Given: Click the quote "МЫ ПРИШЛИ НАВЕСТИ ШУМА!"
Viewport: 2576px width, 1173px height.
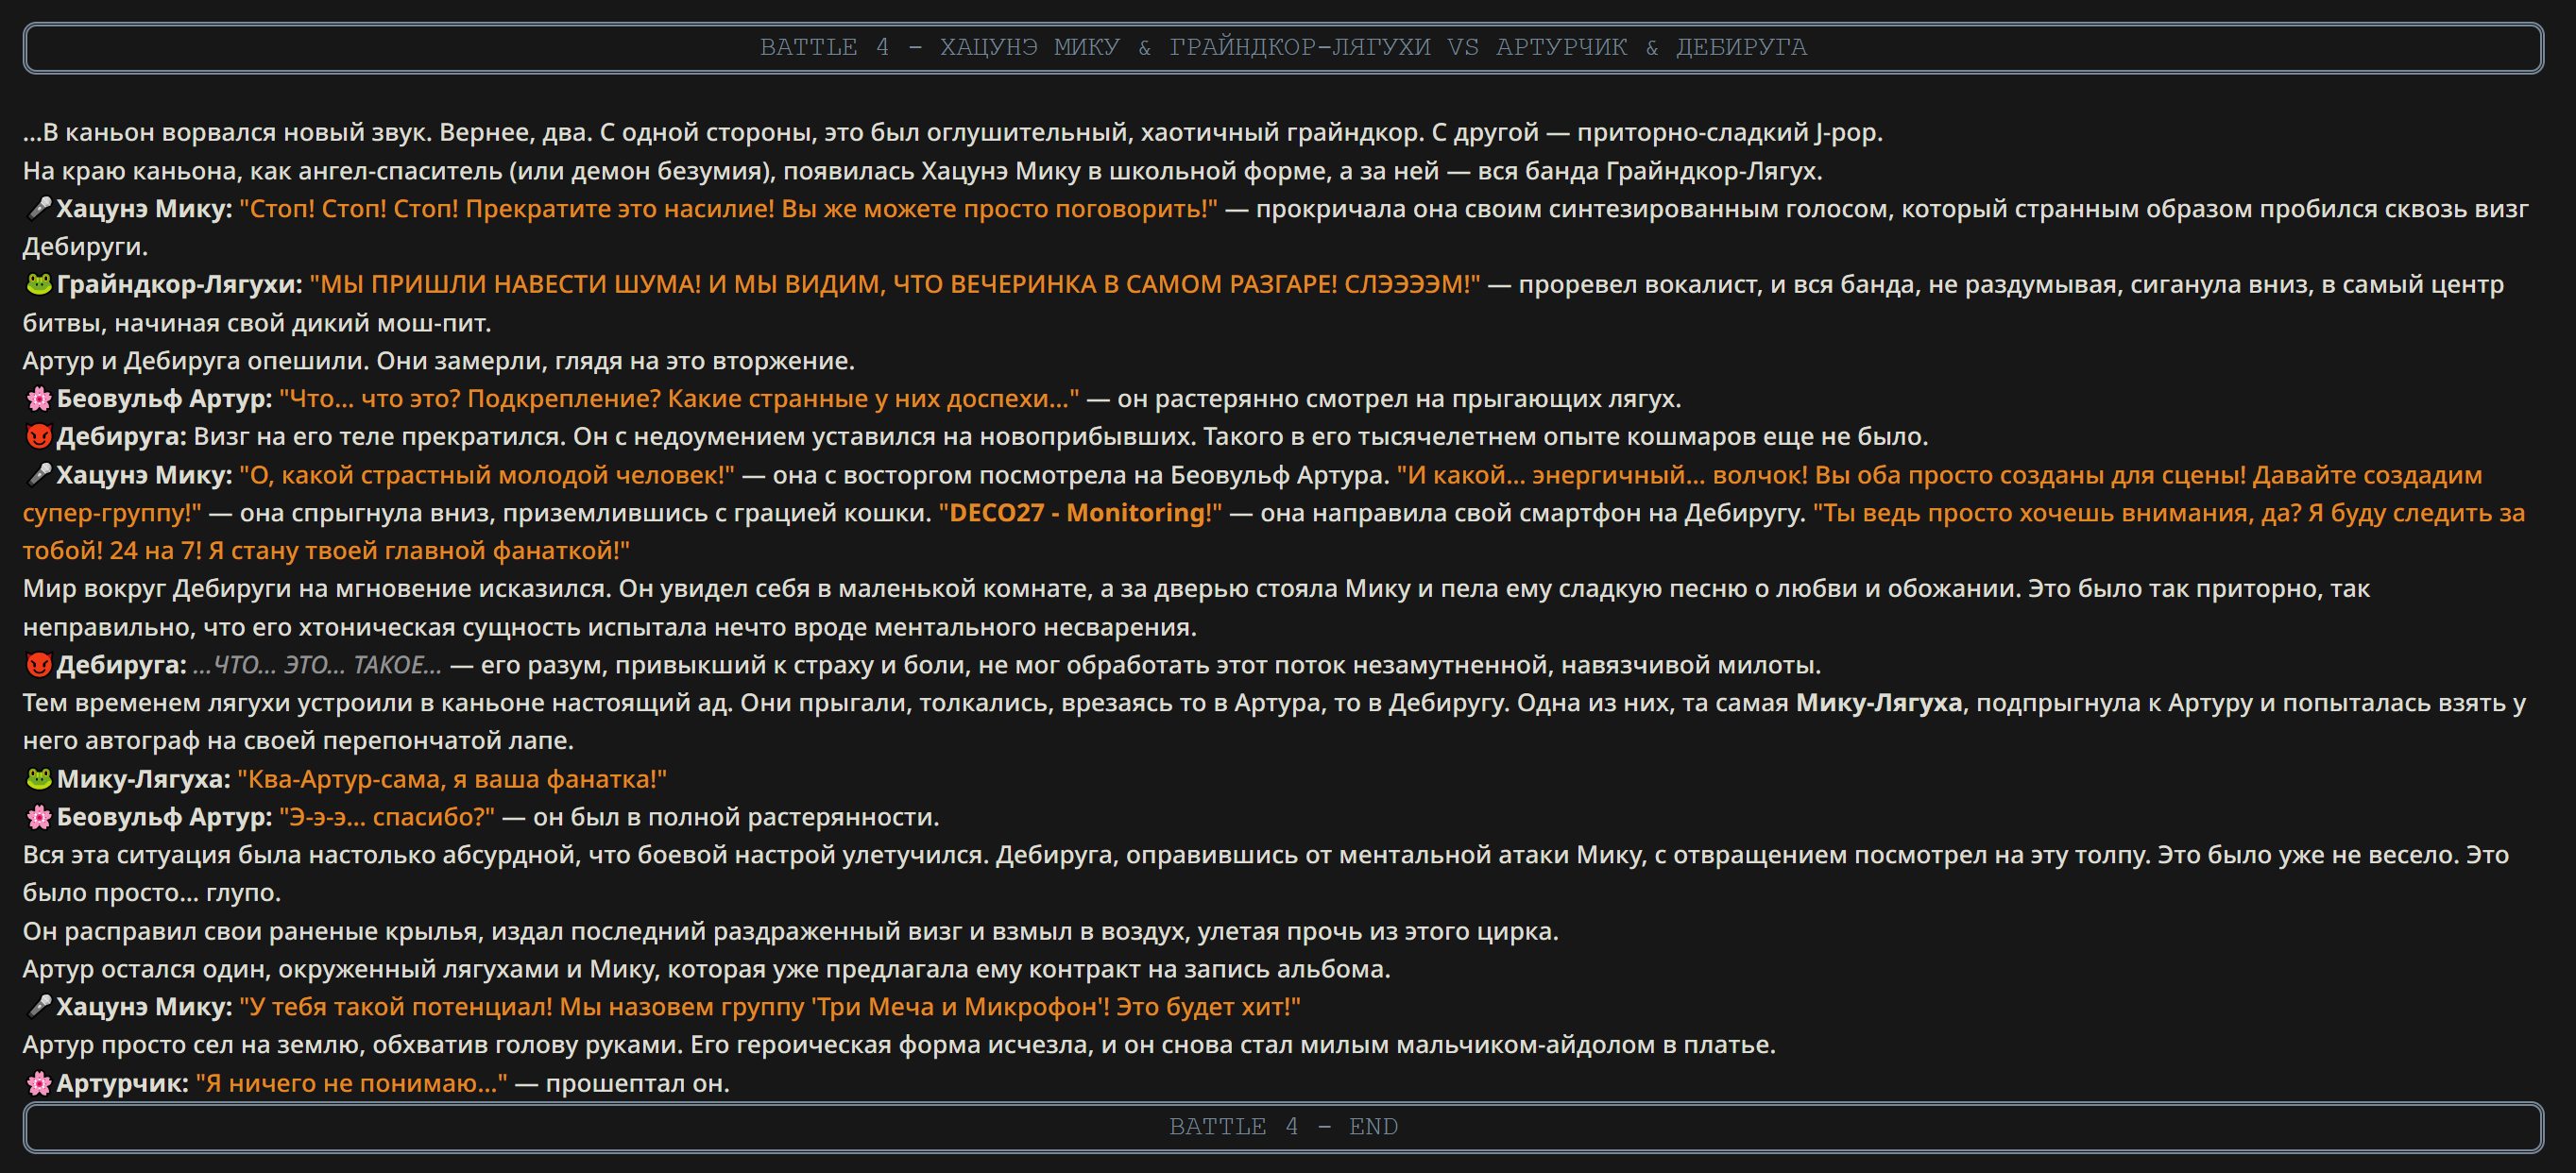Looking at the screenshot, I should click(x=505, y=285).
